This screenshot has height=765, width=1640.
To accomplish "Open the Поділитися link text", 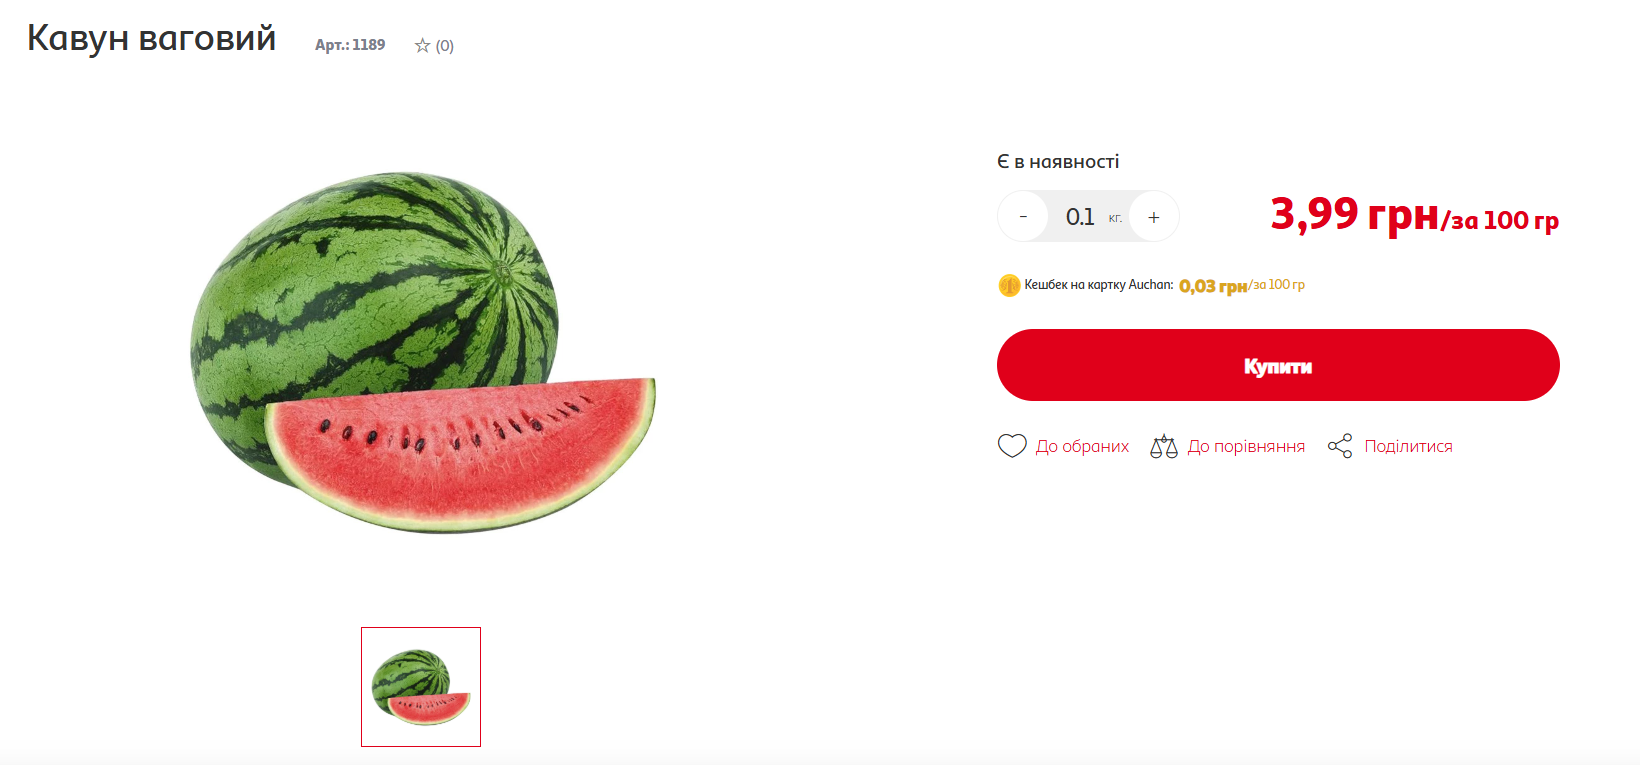I will click(x=1408, y=446).
